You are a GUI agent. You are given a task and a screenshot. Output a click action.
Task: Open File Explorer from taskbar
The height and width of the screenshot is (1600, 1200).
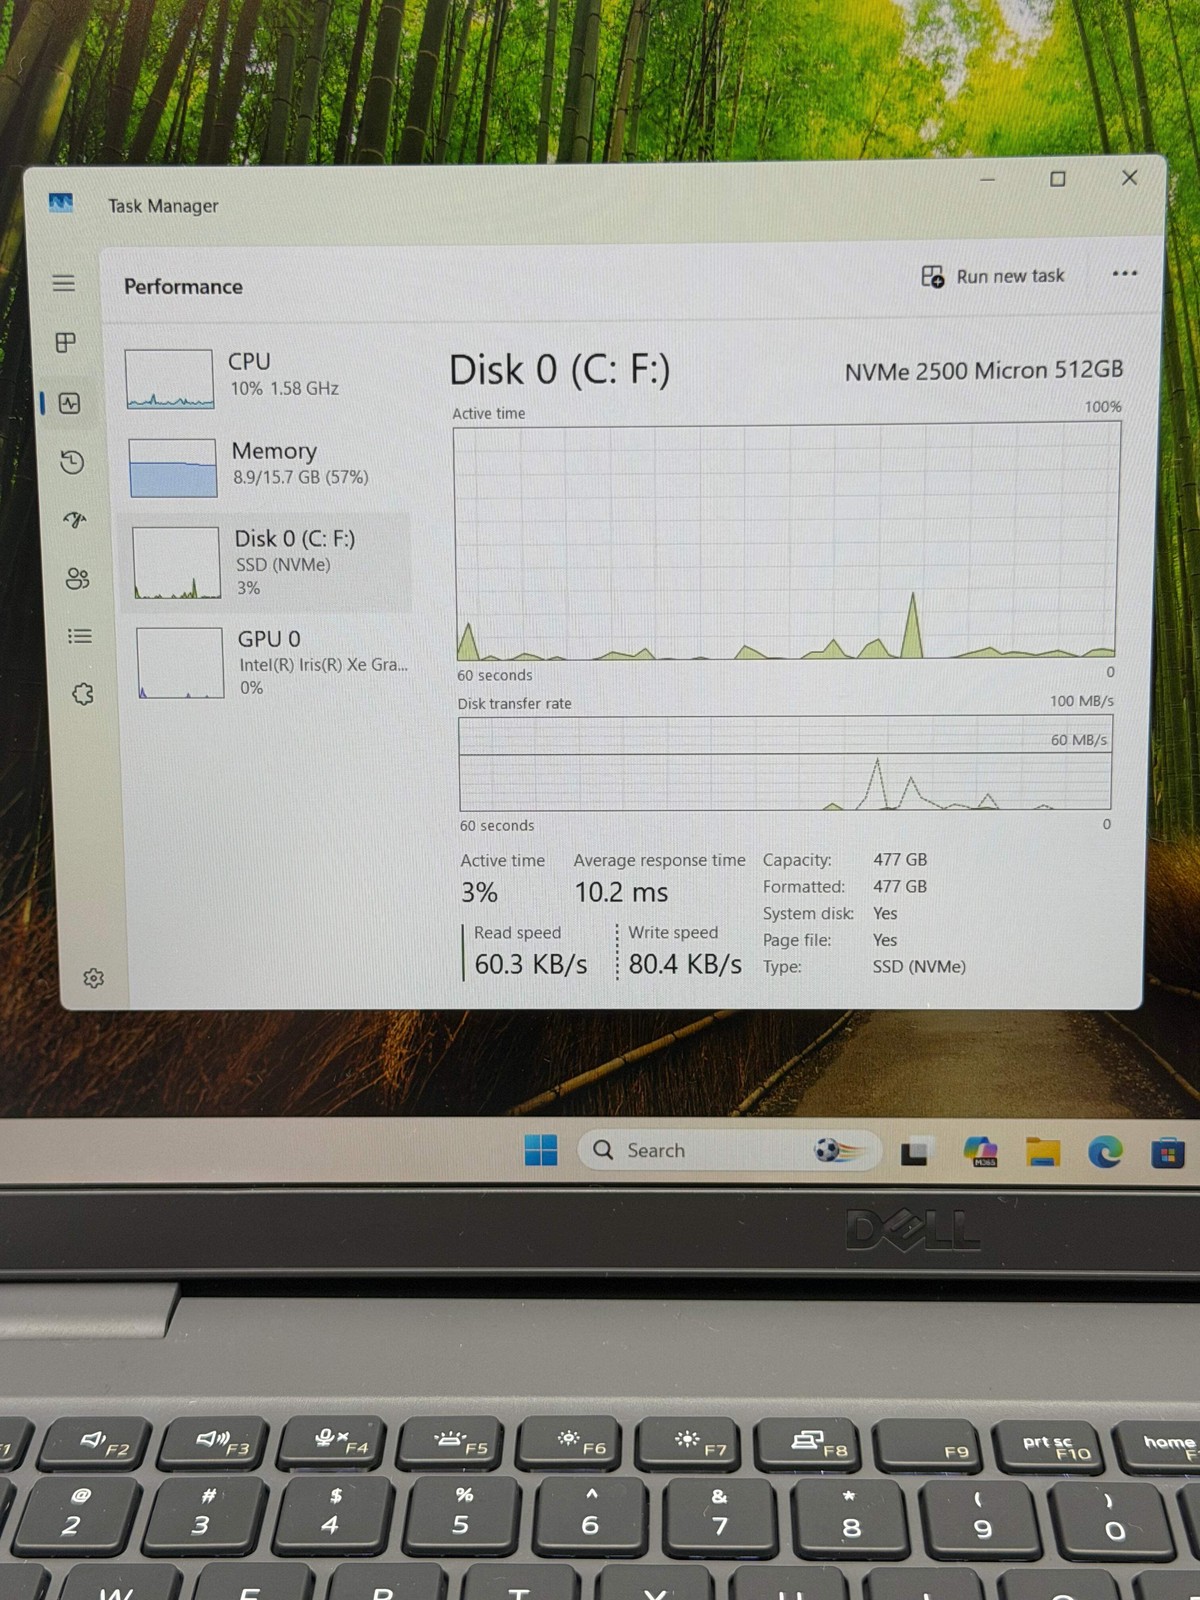click(1043, 1152)
